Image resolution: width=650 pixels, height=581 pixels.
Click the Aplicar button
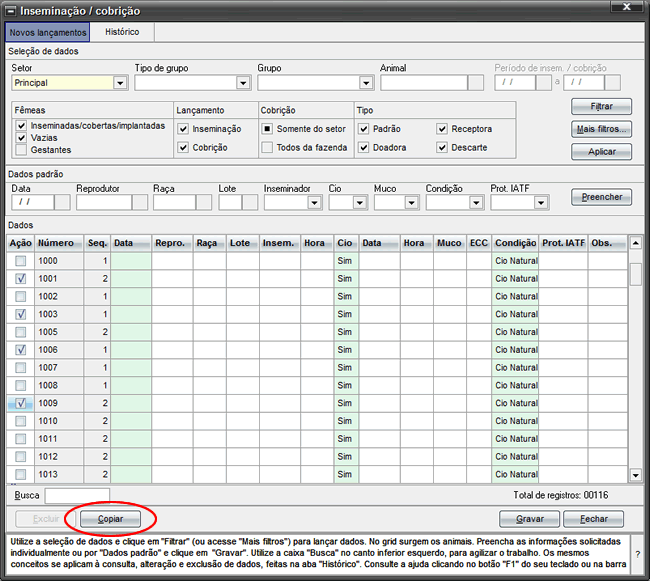601,152
